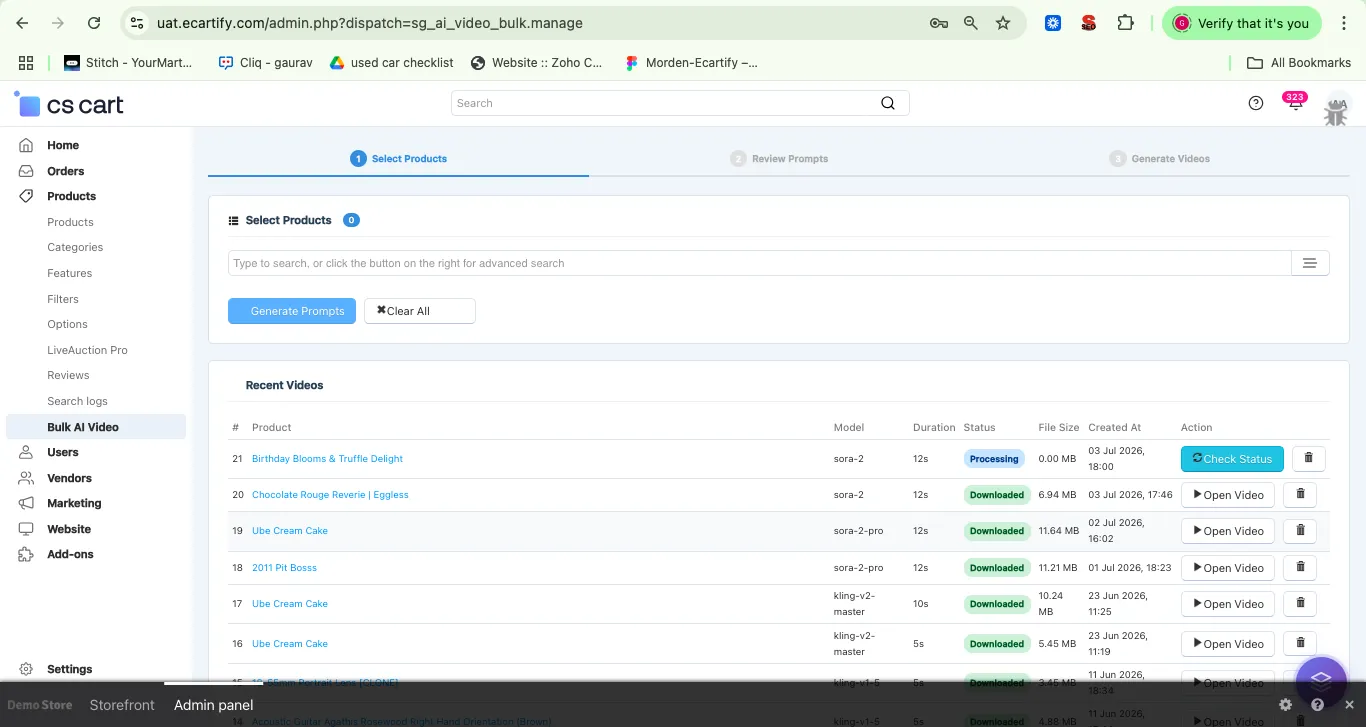Open Storefront from bottom bar
The height and width of the screenshot is (727, 1366).
pos(122,705)
